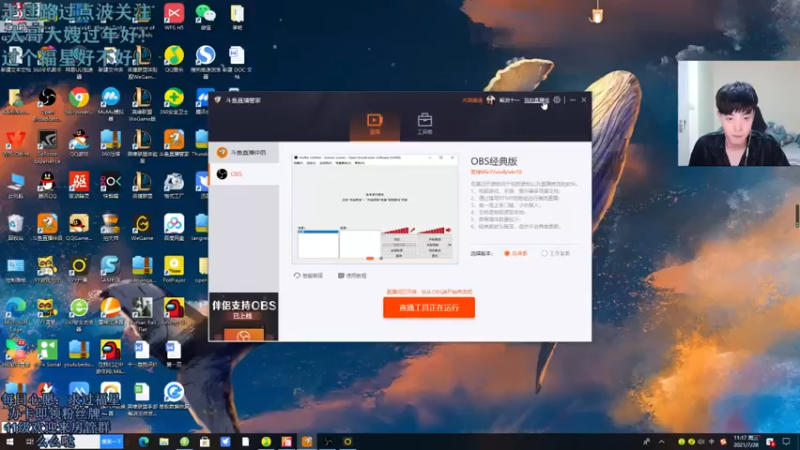The height and width of the screenshot is (450, 800).
Task: Choose the 工作室版 studio version radio
Action: click(x=556, y=253)
